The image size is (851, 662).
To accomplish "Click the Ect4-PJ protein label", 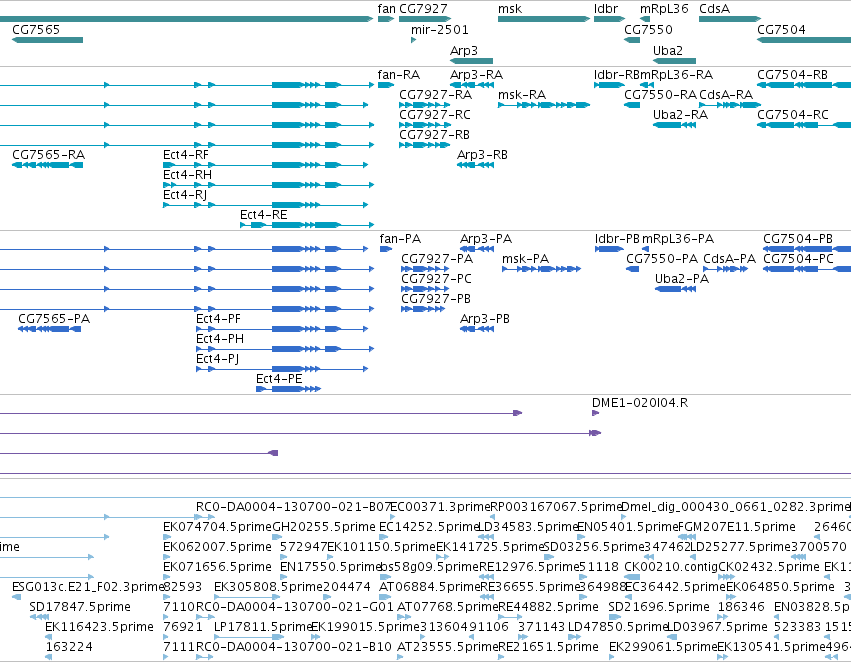I will click(217, 359).
